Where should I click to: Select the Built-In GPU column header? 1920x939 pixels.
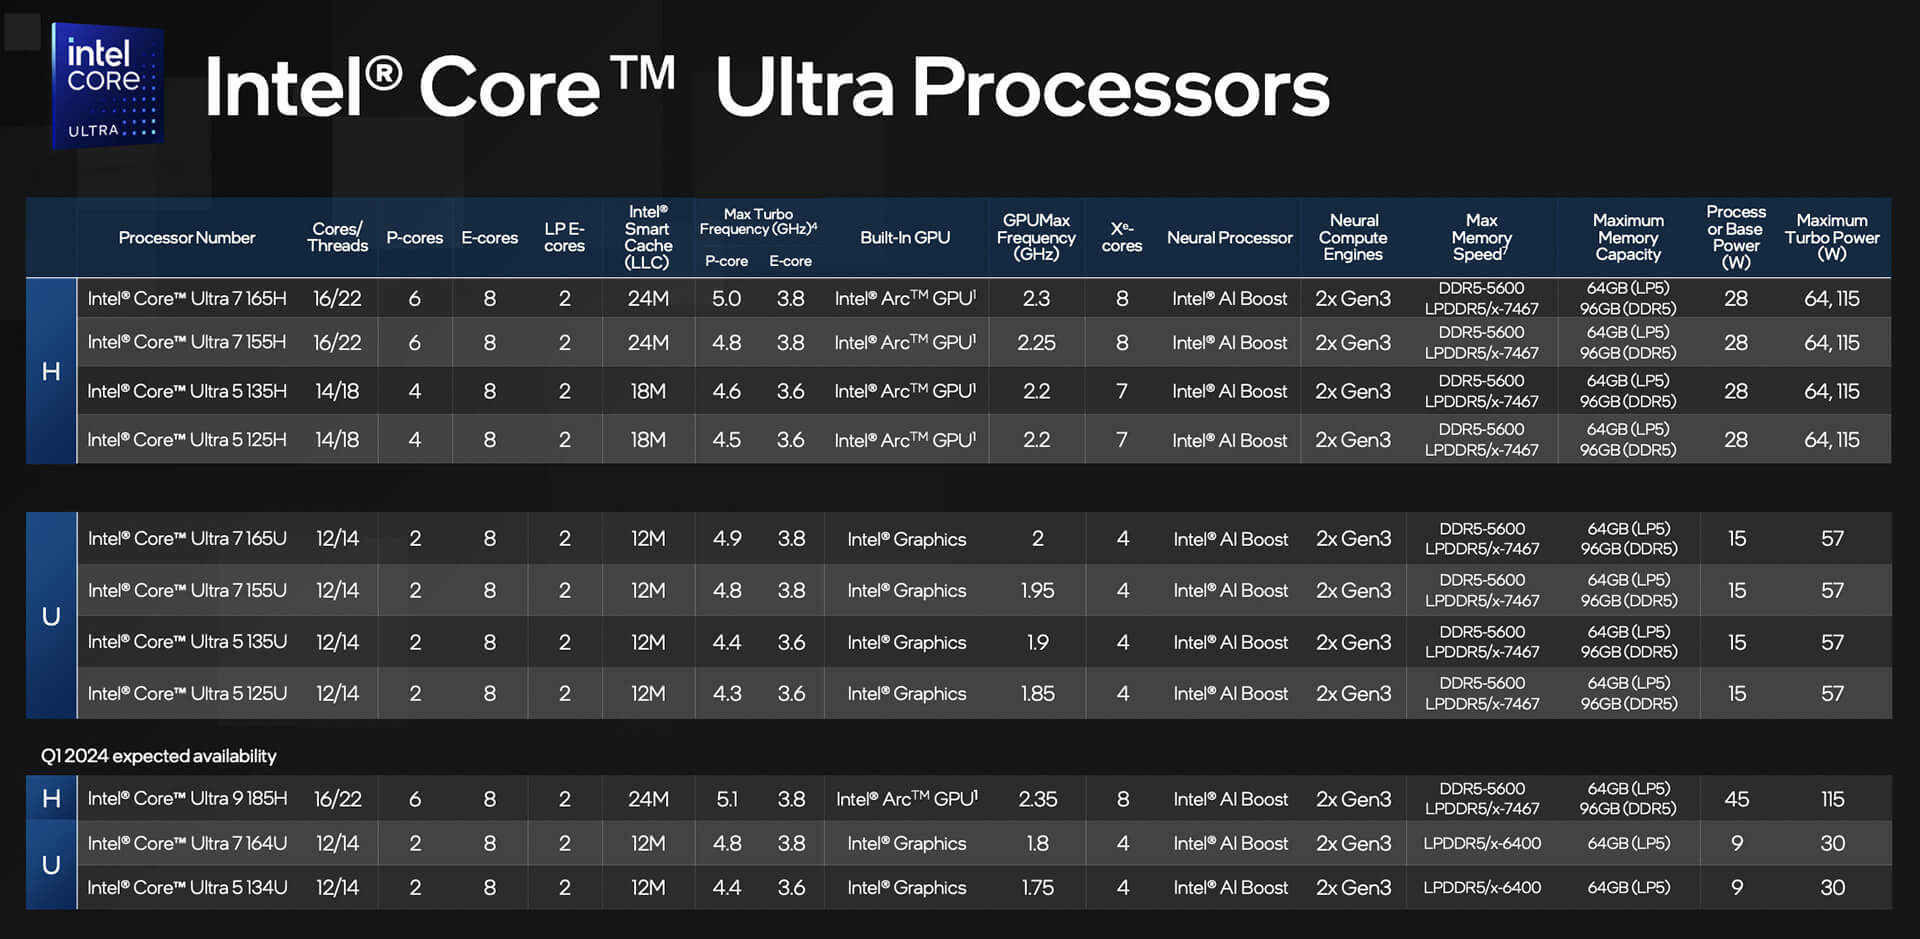click(x=905, y=238)
